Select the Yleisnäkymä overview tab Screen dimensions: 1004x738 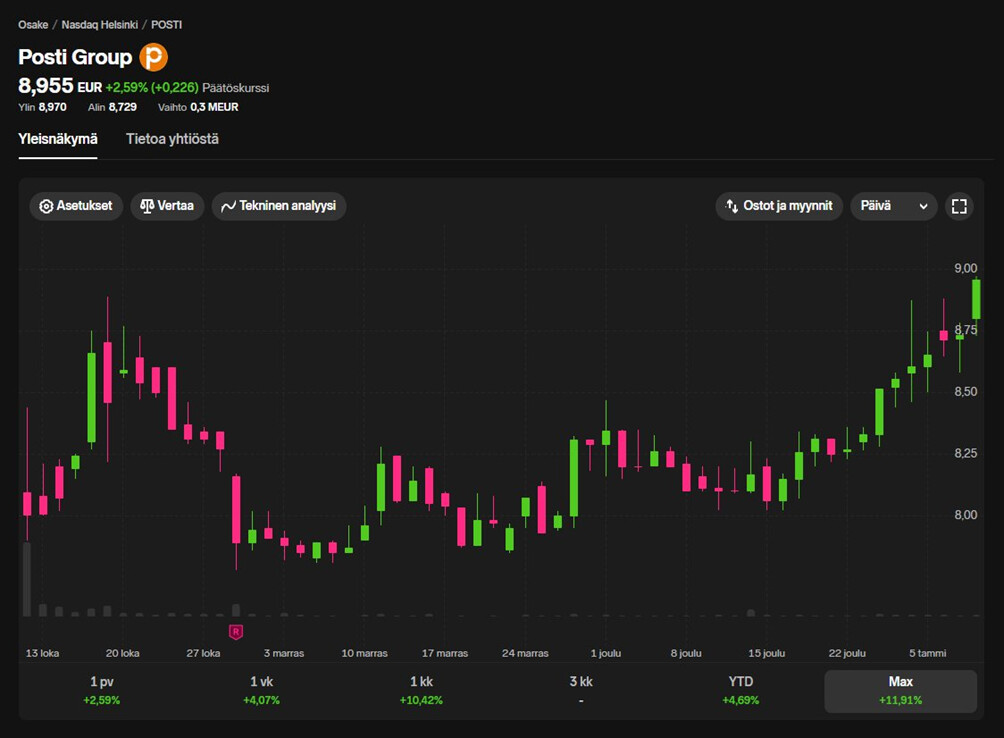tap(58, 139)
